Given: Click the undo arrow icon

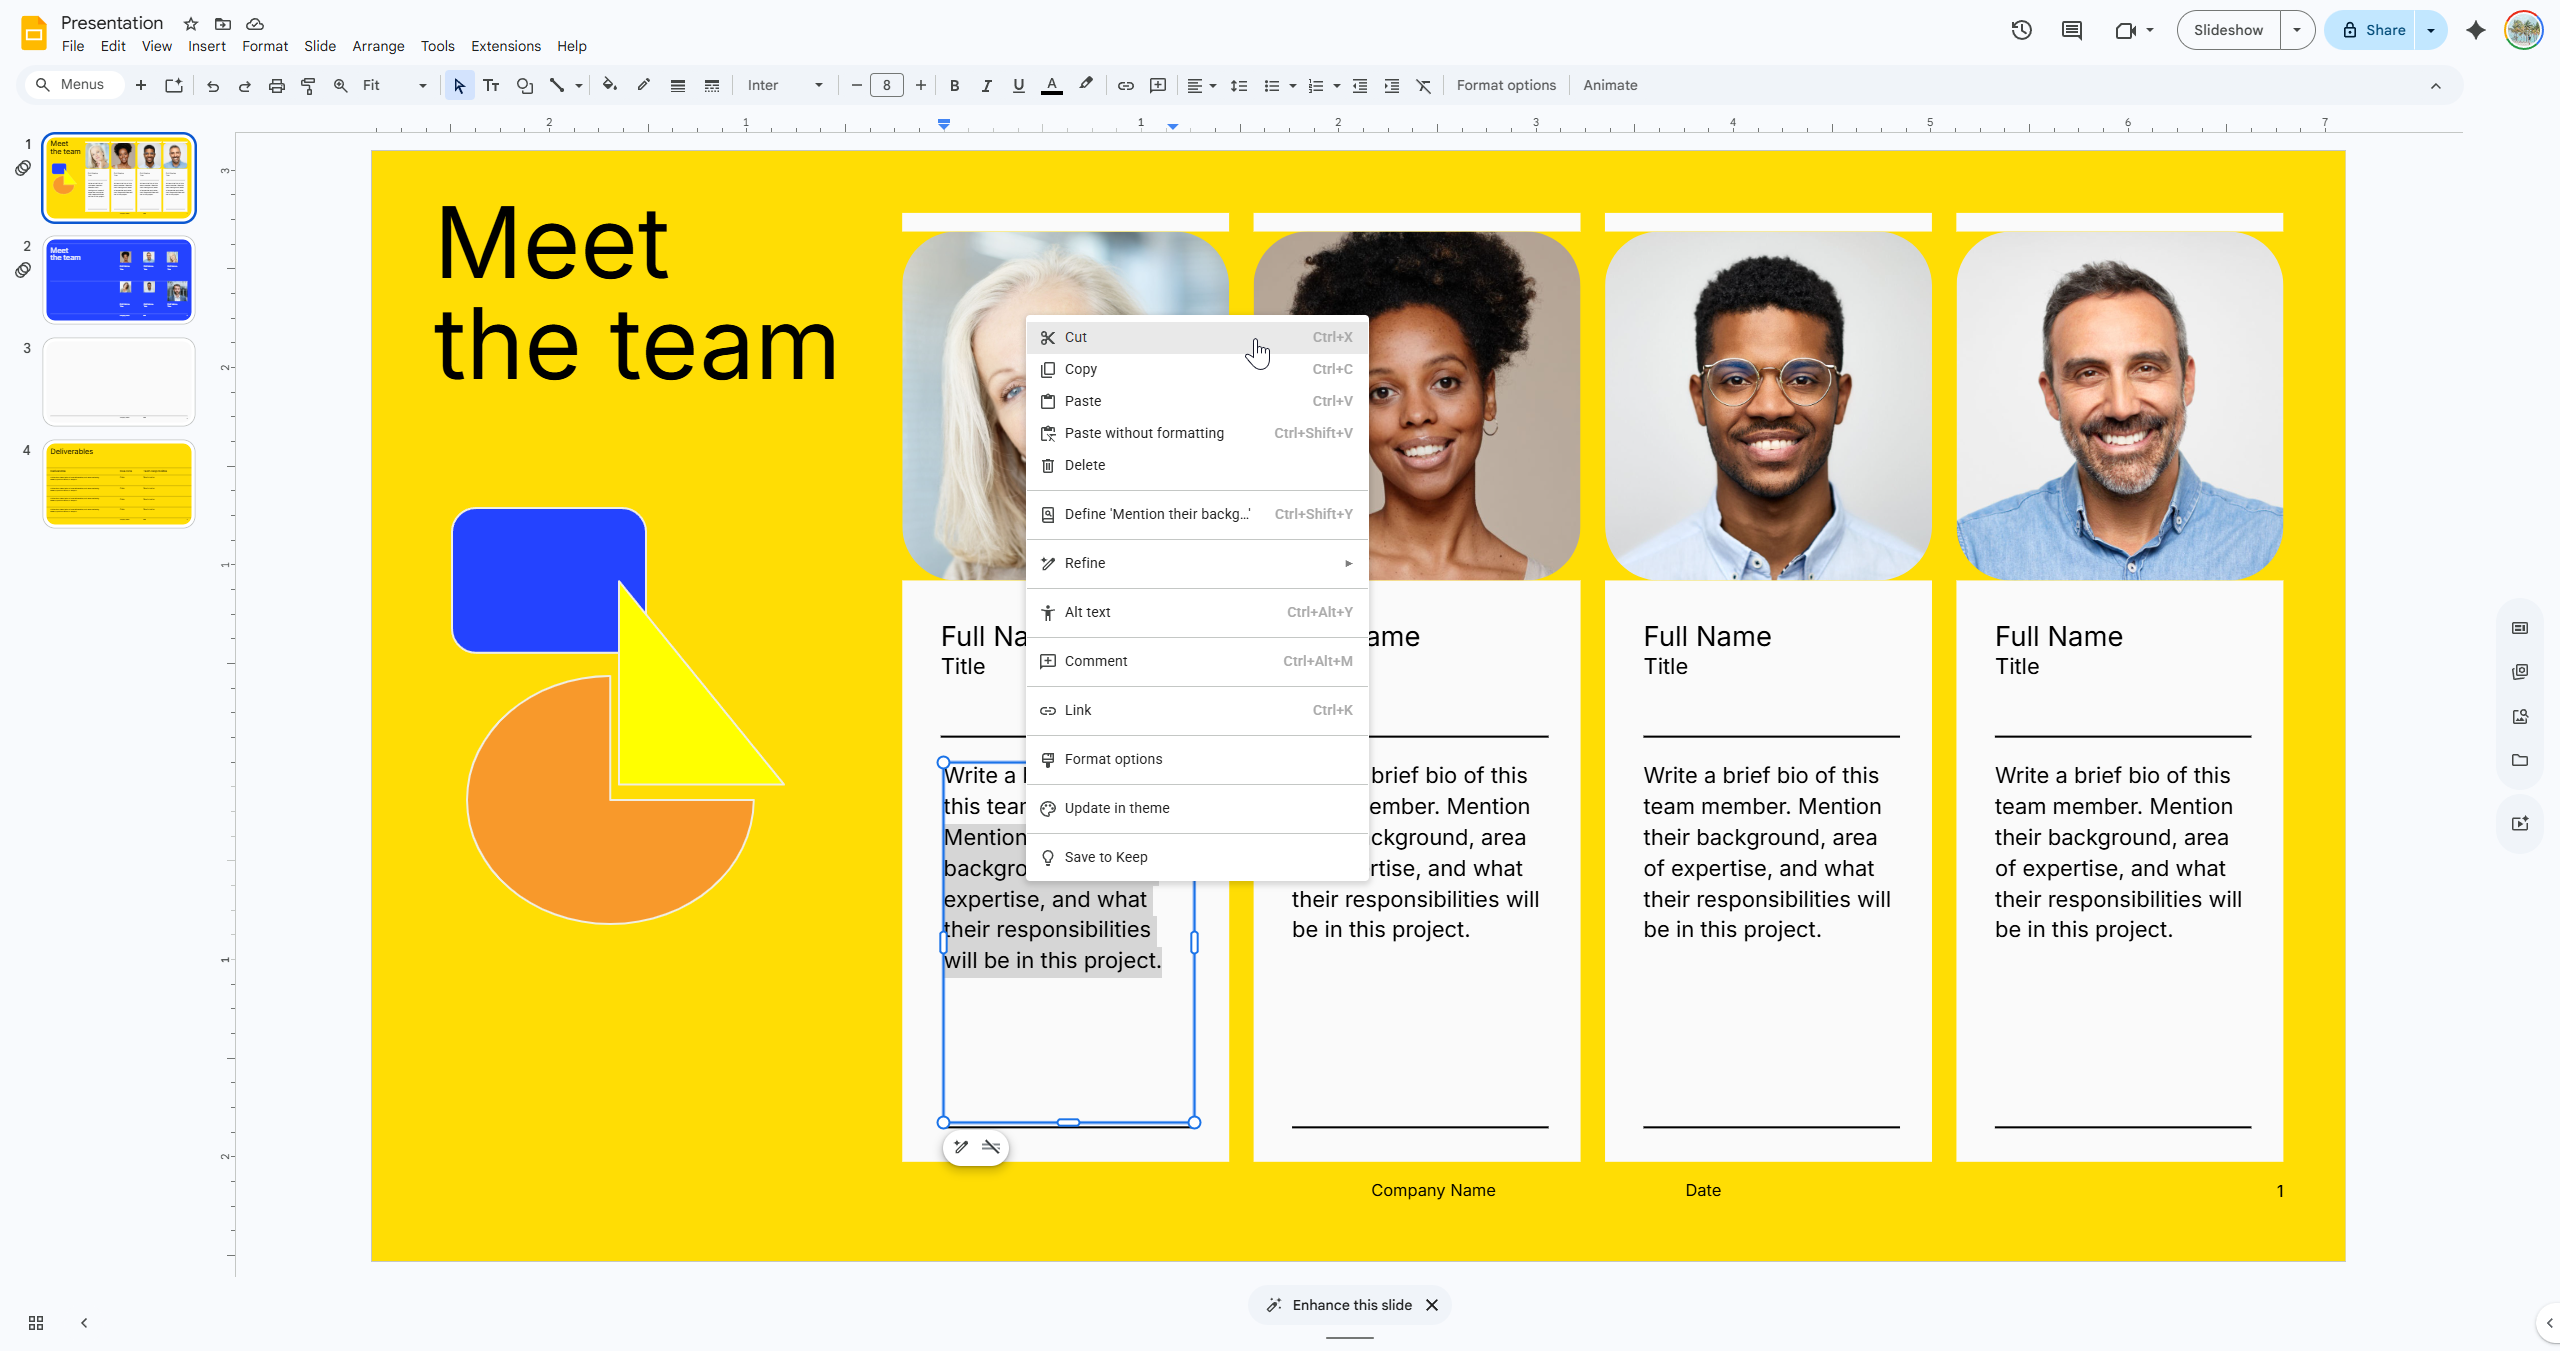Looking at the screenshot, I should [212, 86].
